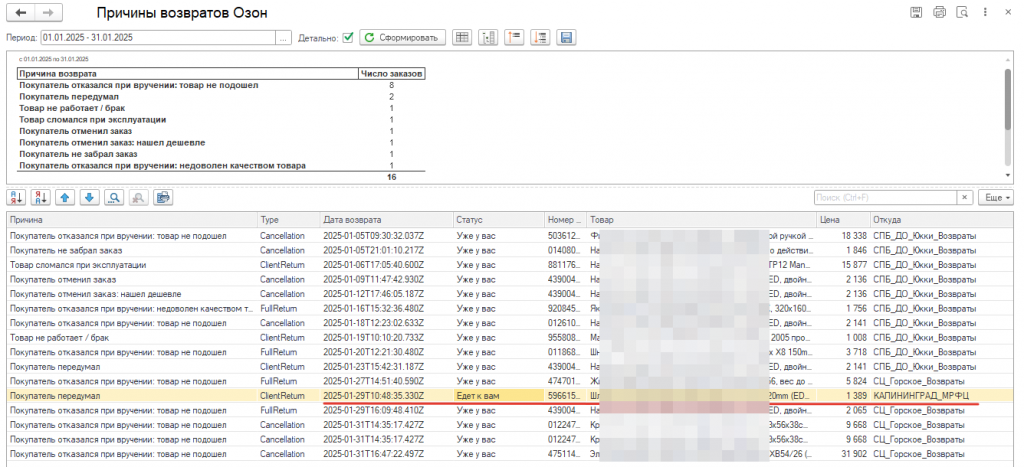
Task: Sort list descending with the Я-А icon
Action: coord(42,197)
